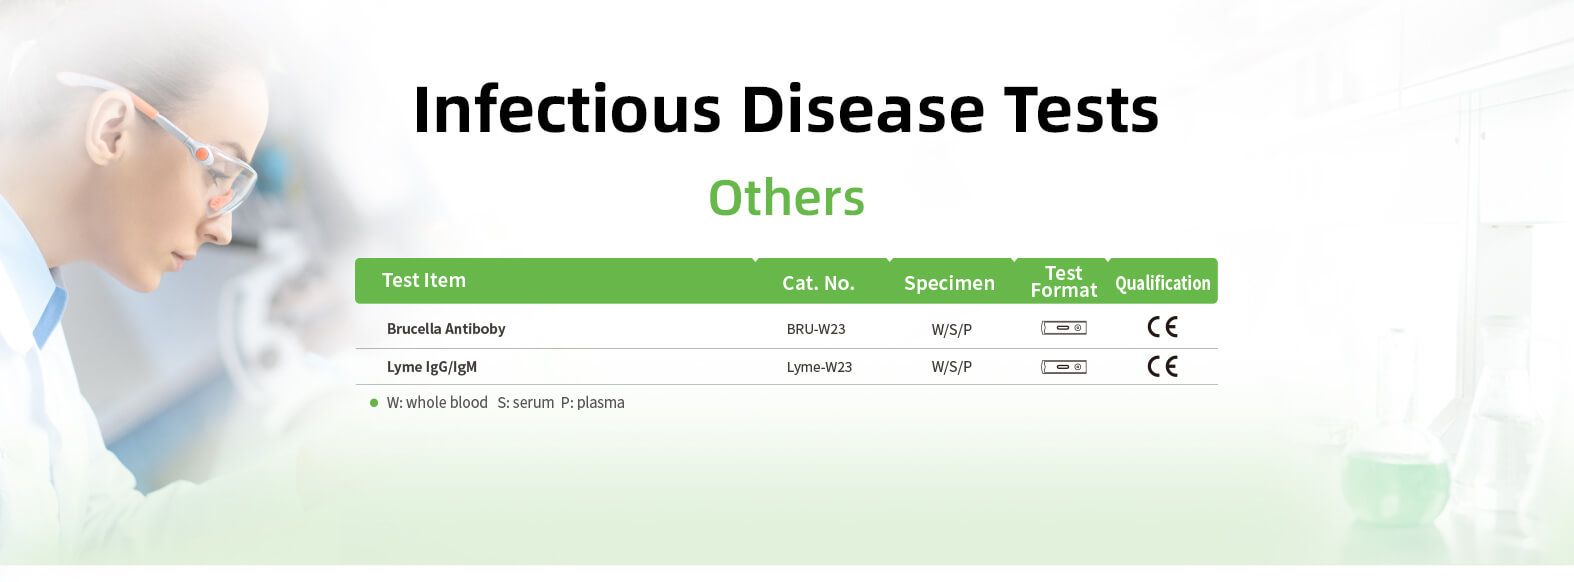Click catalog number Lyme-W23

point(819,367)
